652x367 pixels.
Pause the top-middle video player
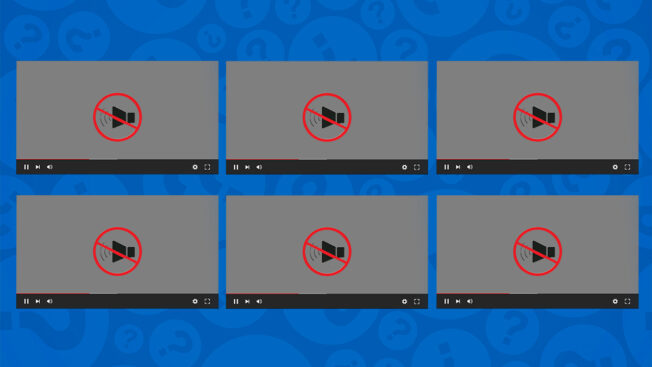pos(236,167)
